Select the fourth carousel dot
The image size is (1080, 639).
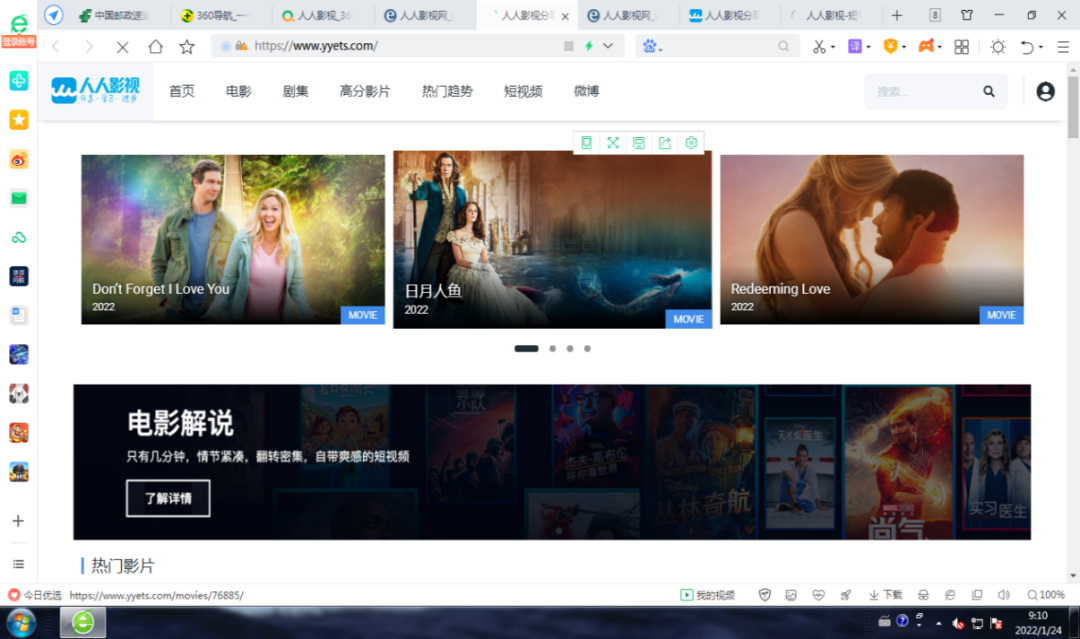[587, 348]
